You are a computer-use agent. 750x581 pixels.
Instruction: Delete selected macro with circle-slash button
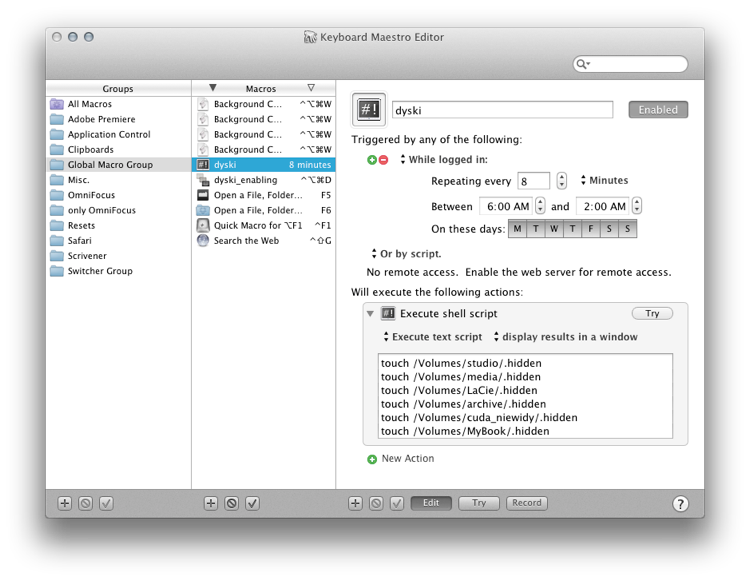click(232, 503)
